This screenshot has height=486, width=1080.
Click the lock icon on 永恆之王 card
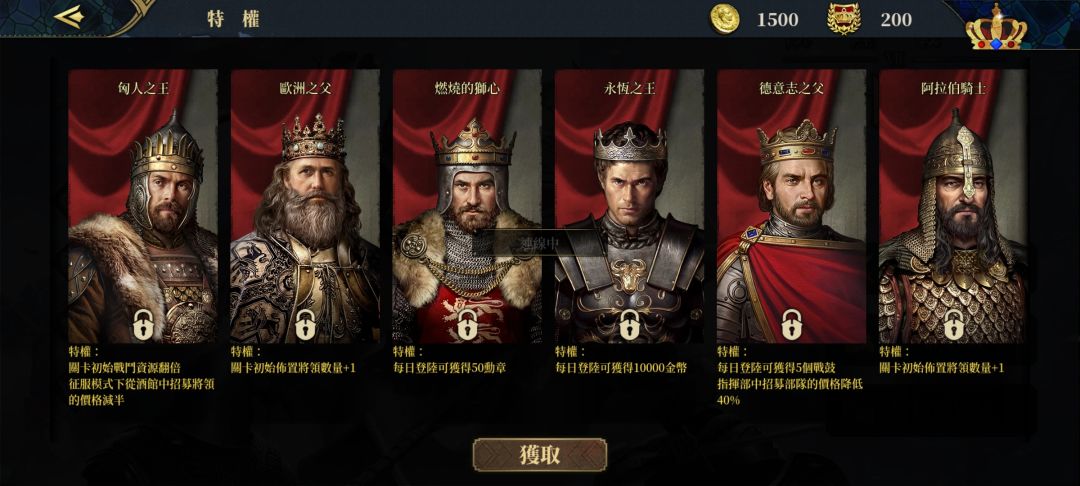pos(630,324)
